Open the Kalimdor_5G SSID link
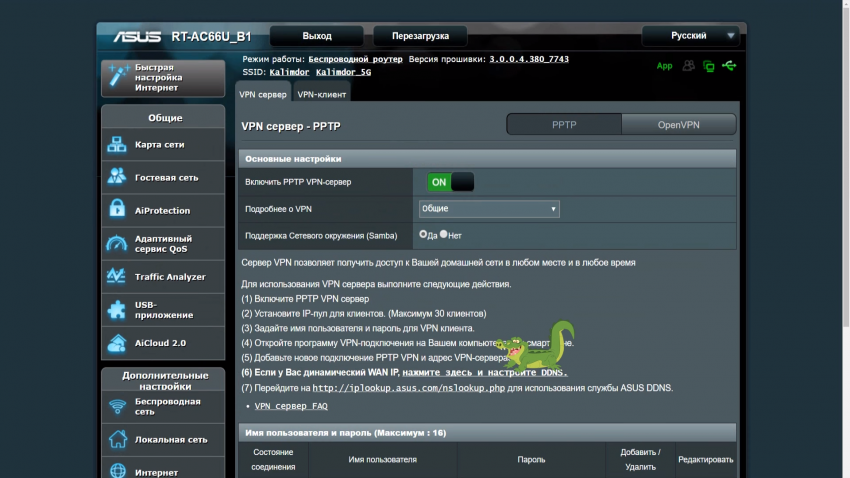Viewport: 850px width, 478px height. [x=344, y=72]
